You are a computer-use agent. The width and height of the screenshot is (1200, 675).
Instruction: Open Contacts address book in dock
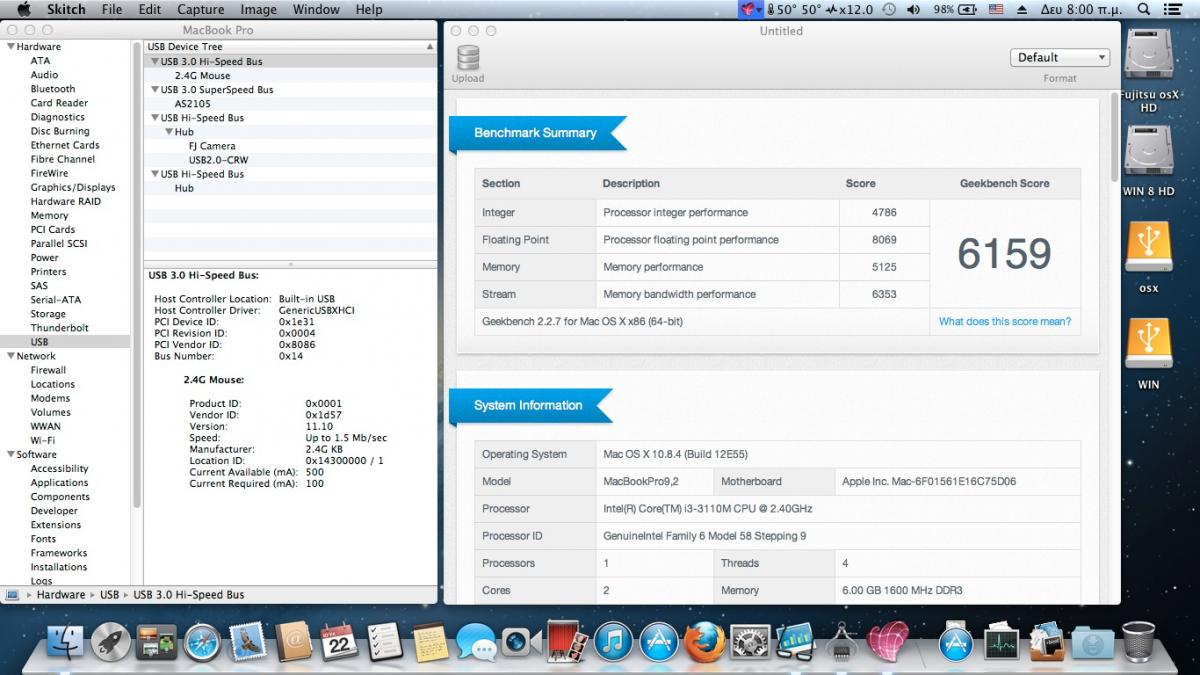click(x=294, y=641)
